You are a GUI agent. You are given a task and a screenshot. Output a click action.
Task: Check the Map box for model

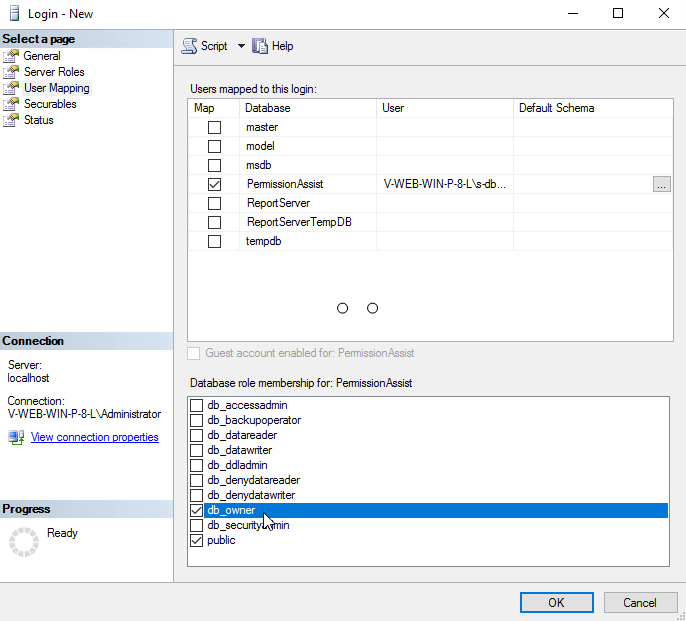(x=214, y=146)
